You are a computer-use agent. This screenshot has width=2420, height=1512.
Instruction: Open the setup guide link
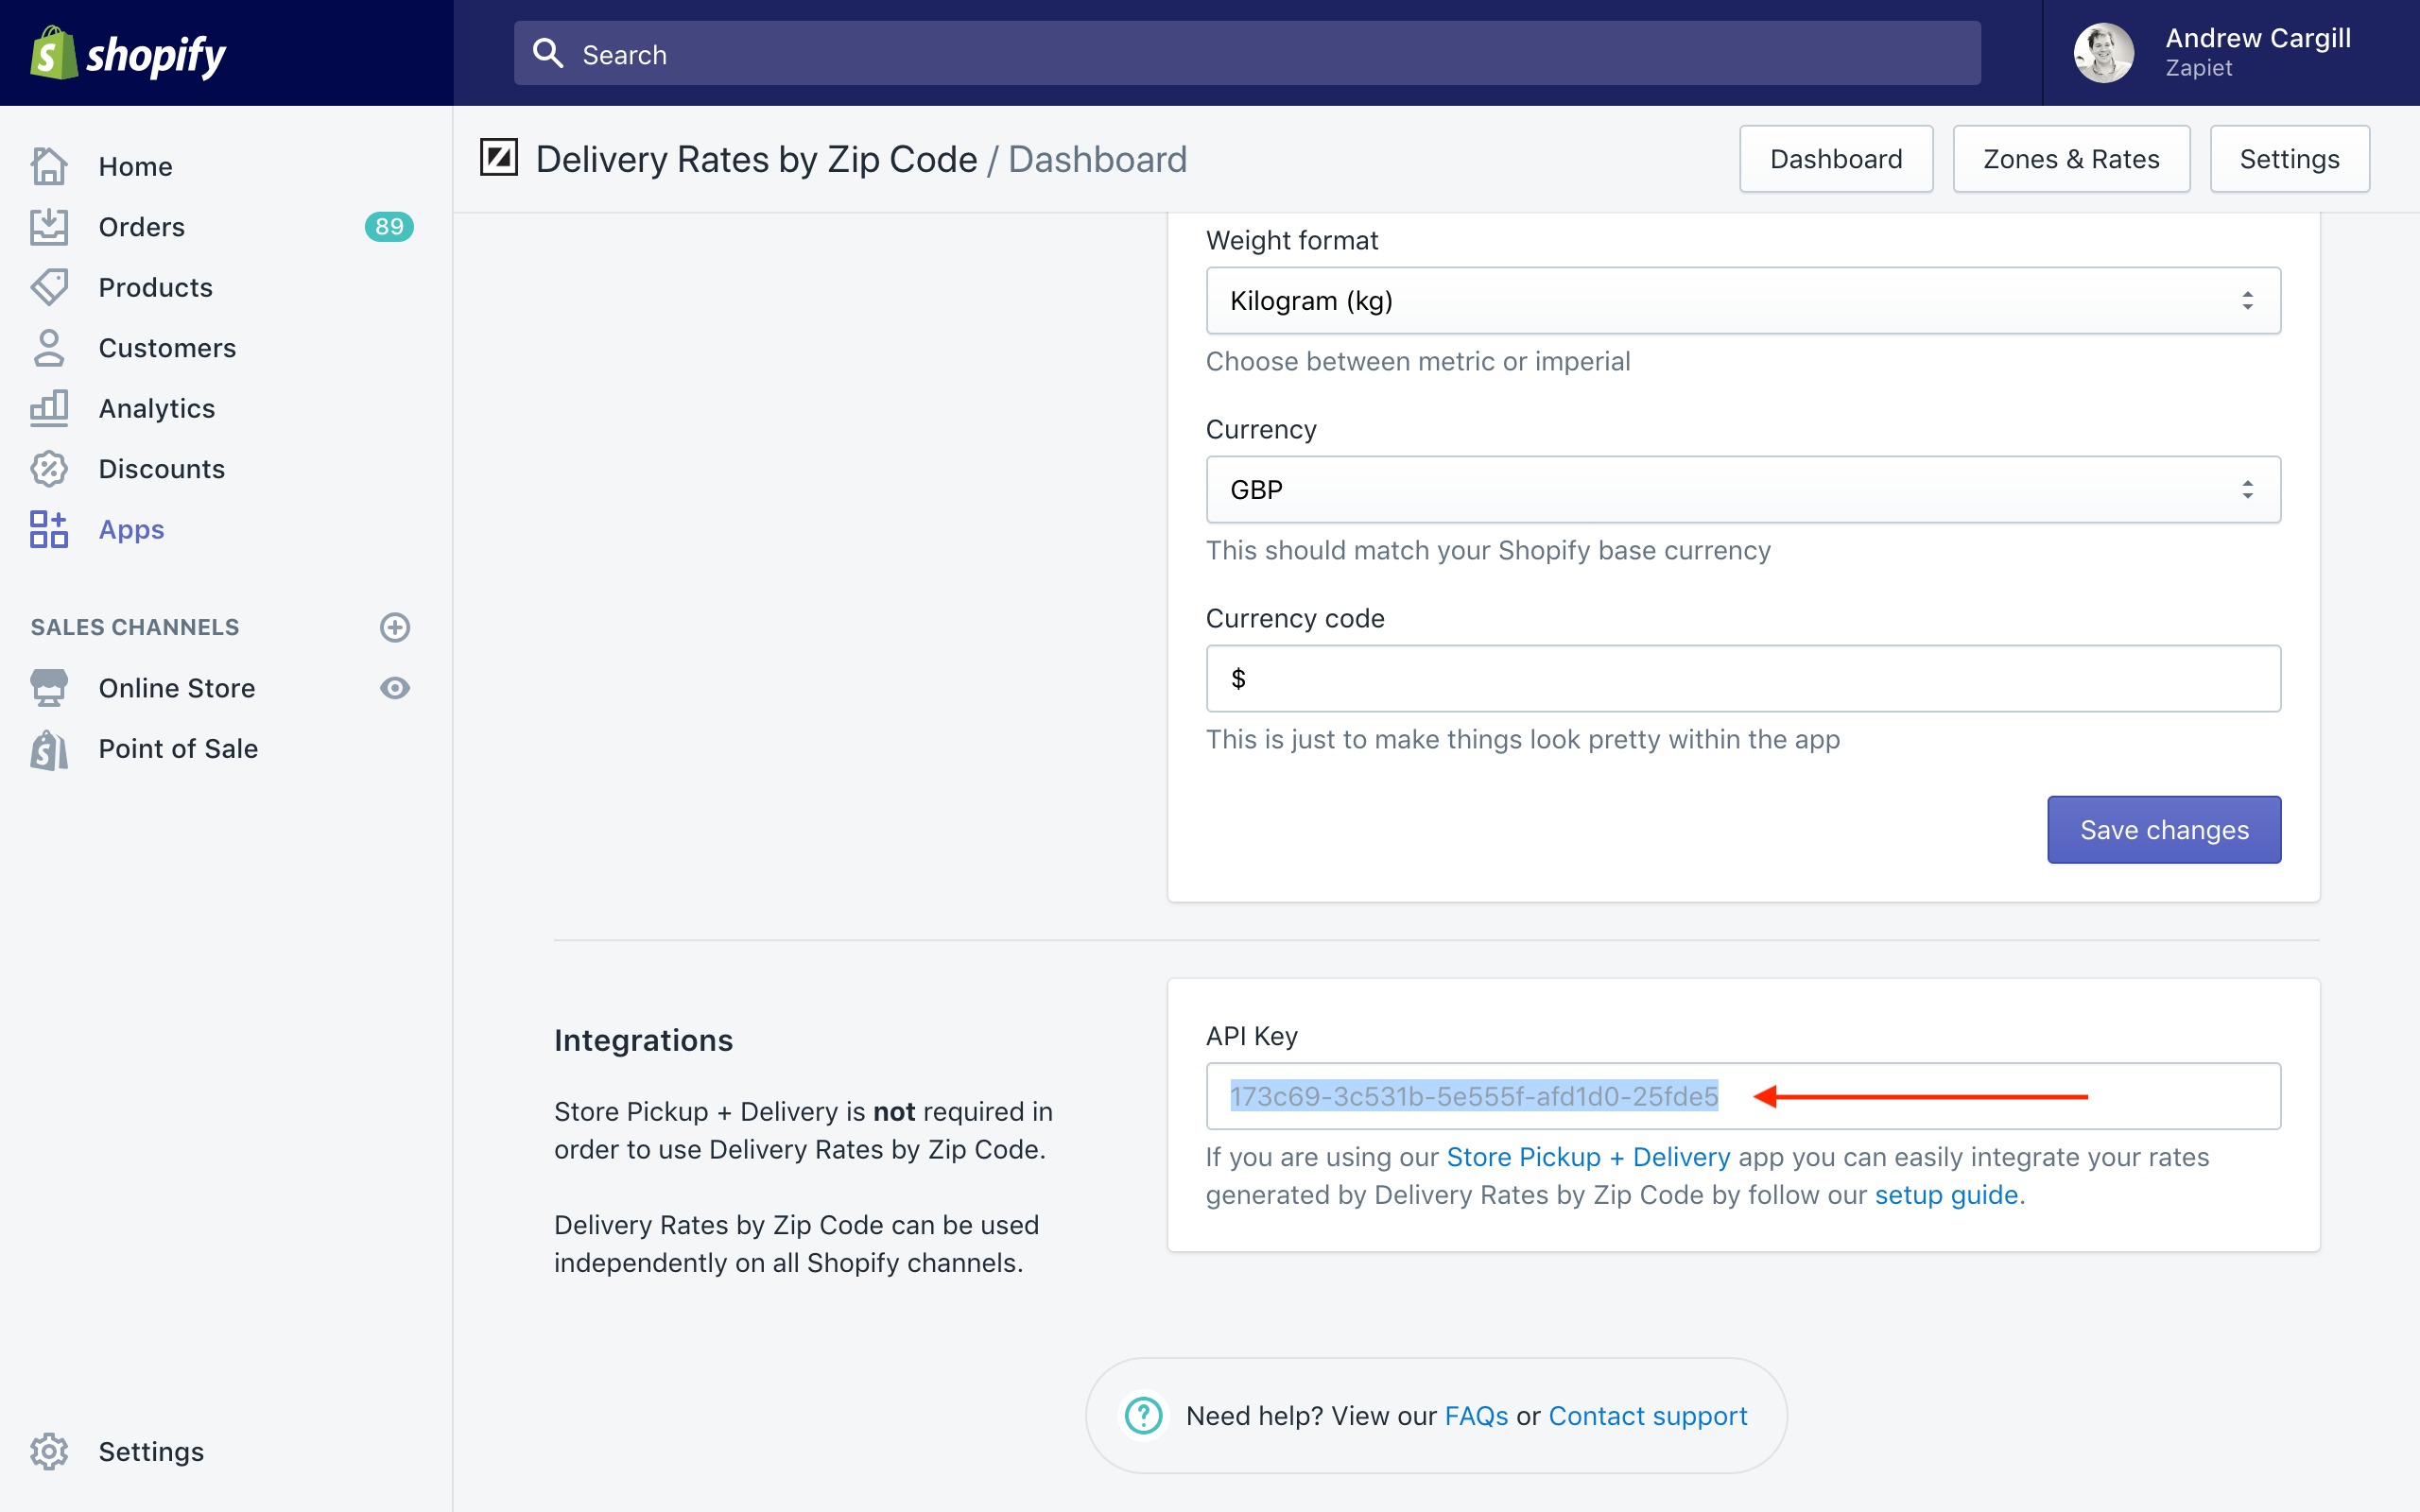coord(1946,1195)
